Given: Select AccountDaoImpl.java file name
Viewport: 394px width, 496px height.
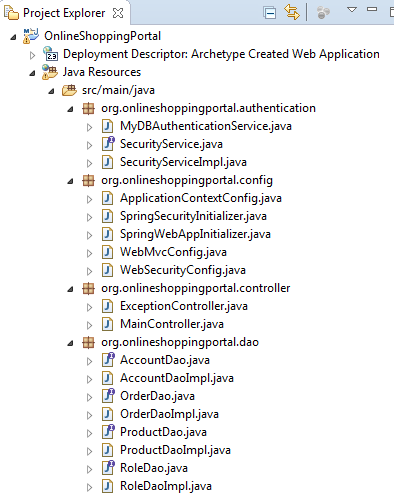Looking at the screenshot, I should click(x=177, y=378).
